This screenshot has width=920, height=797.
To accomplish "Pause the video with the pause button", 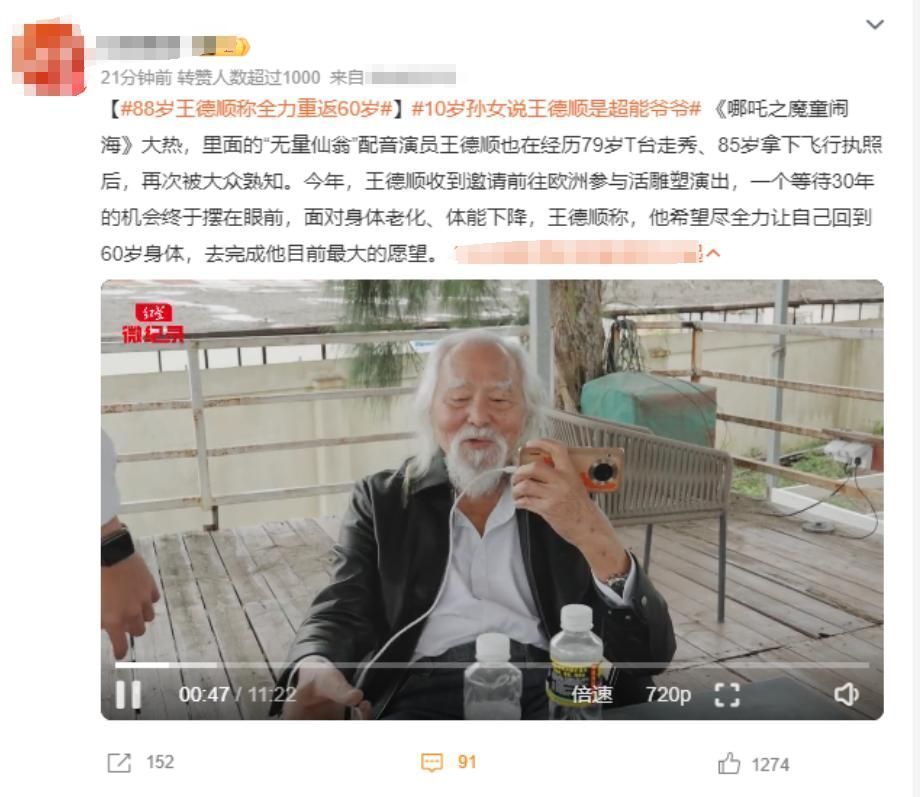I will click(128, 695).
